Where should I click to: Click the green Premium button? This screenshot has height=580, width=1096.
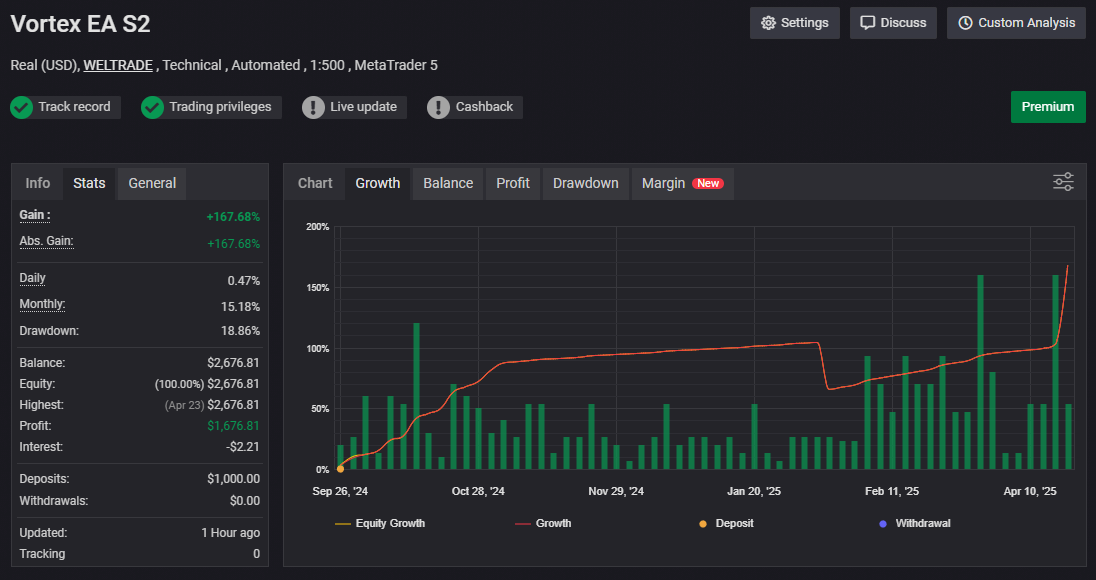coord(1048,107)
